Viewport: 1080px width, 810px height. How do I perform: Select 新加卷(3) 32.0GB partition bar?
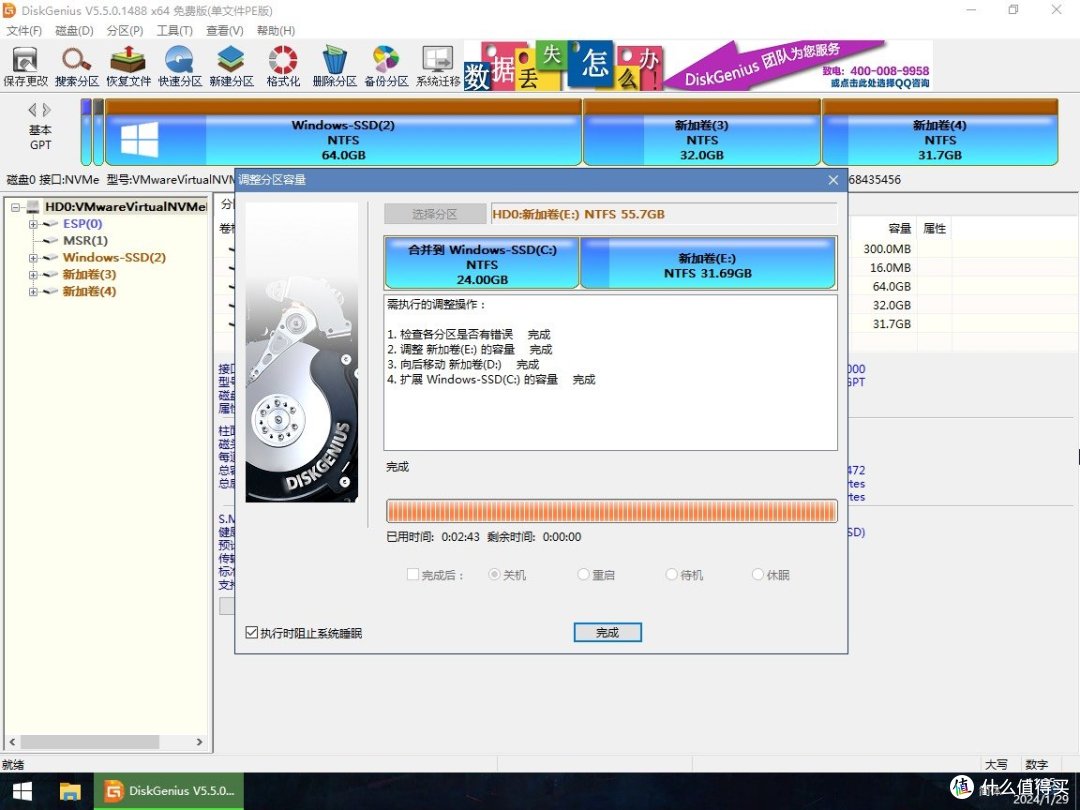pos(702,132)
